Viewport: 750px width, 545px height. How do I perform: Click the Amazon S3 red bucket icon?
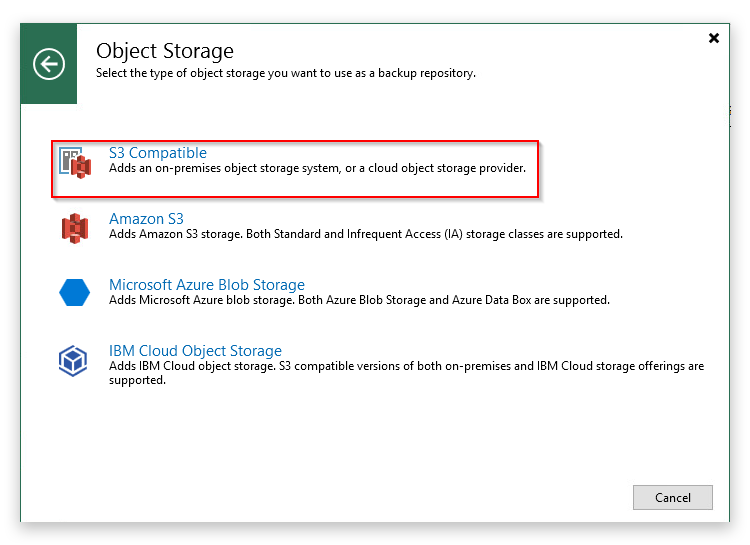(x=75, y=228)
